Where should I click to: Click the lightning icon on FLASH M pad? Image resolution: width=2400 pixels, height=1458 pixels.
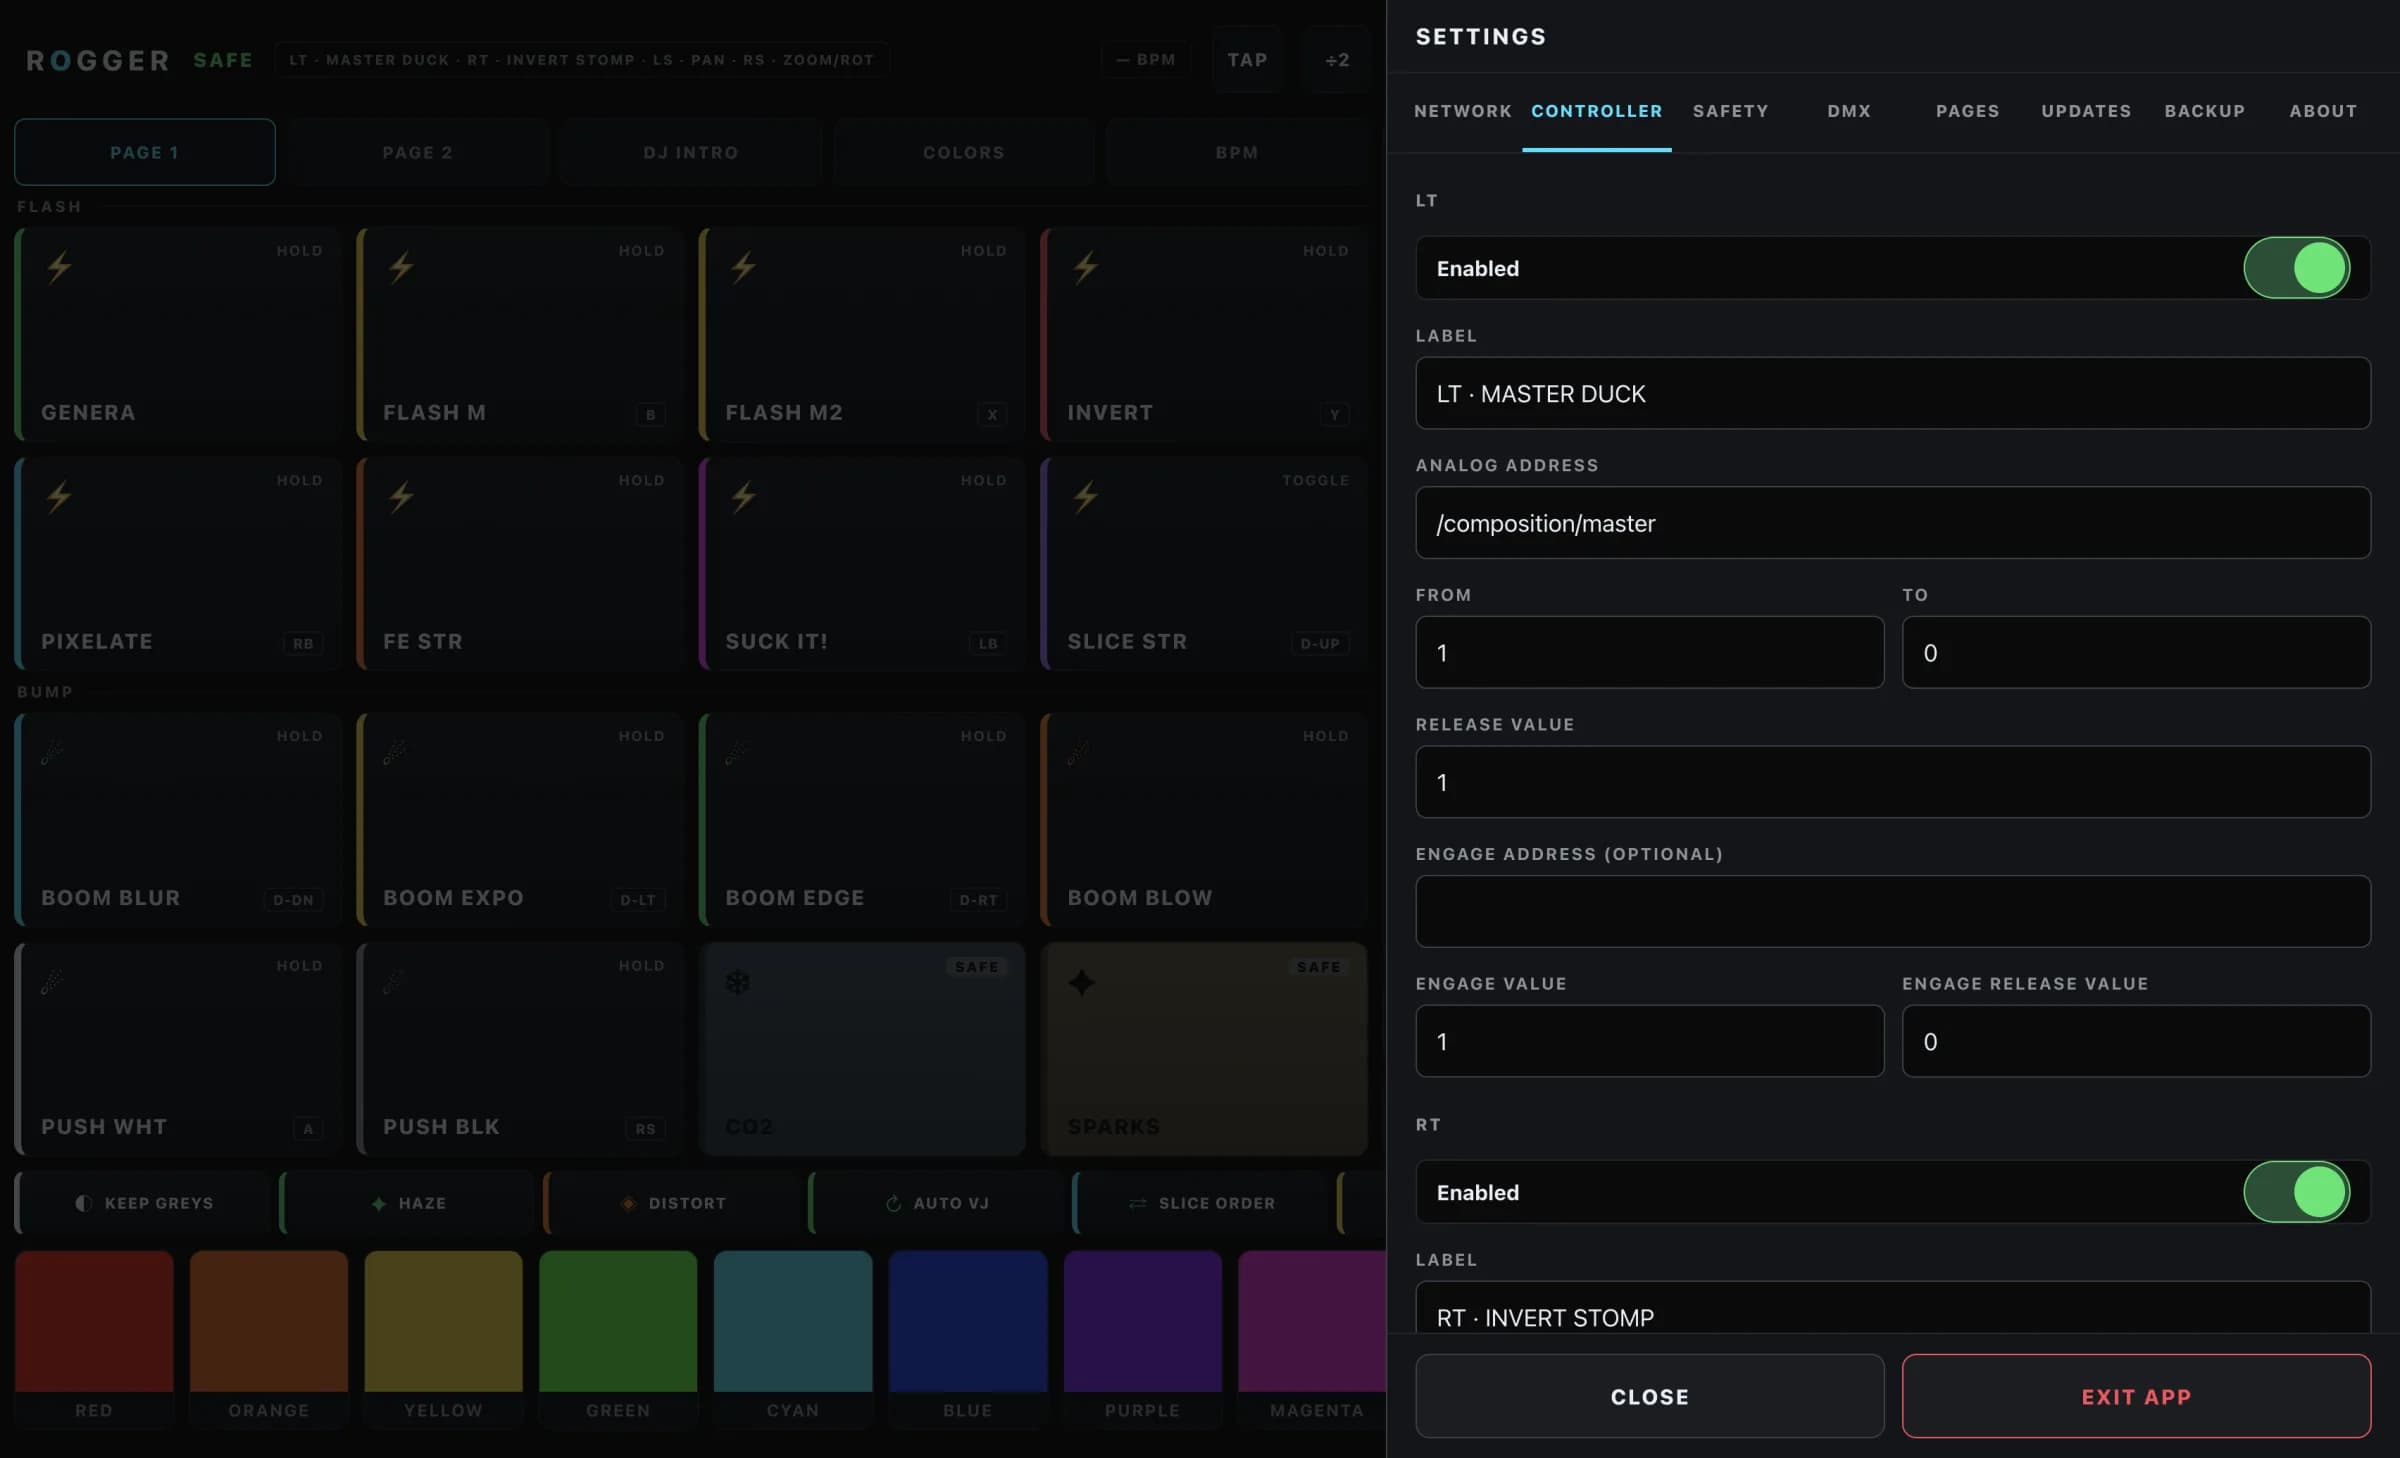point(402,267)
